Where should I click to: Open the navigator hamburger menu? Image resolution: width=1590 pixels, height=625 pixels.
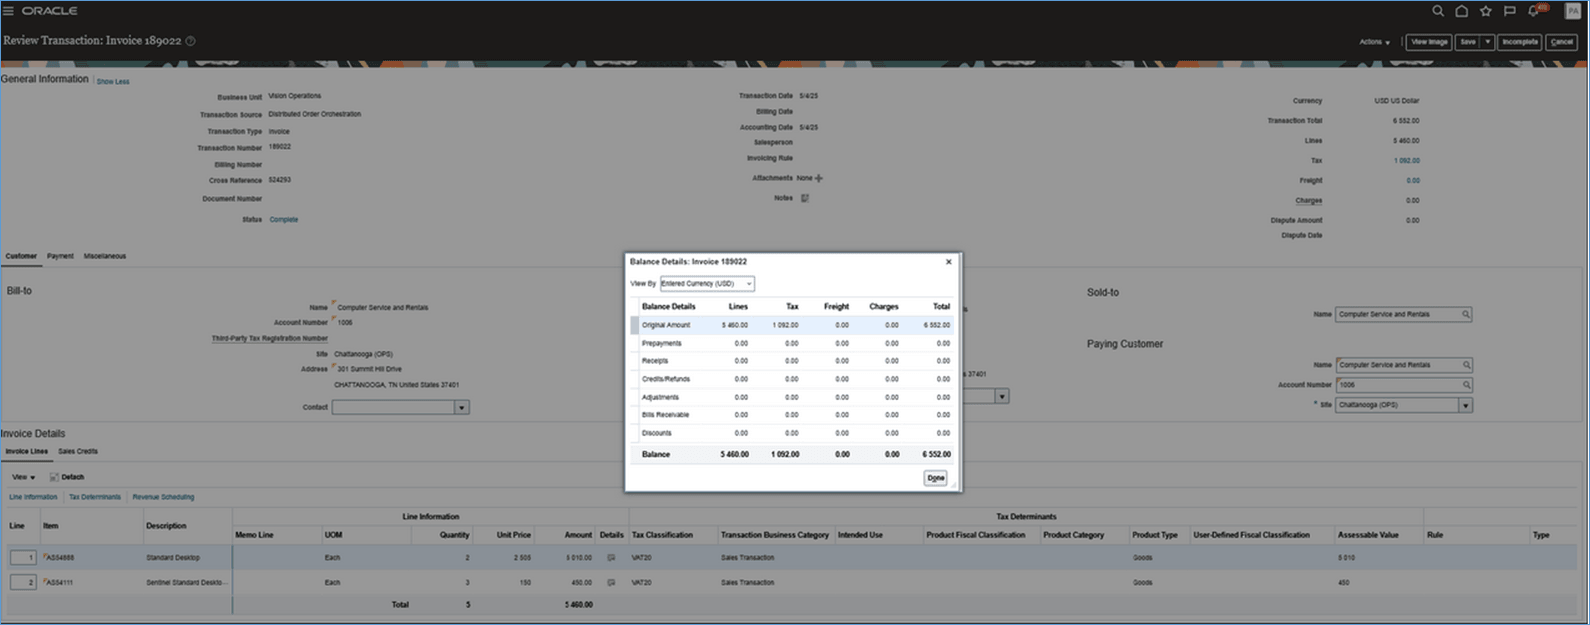8,11
